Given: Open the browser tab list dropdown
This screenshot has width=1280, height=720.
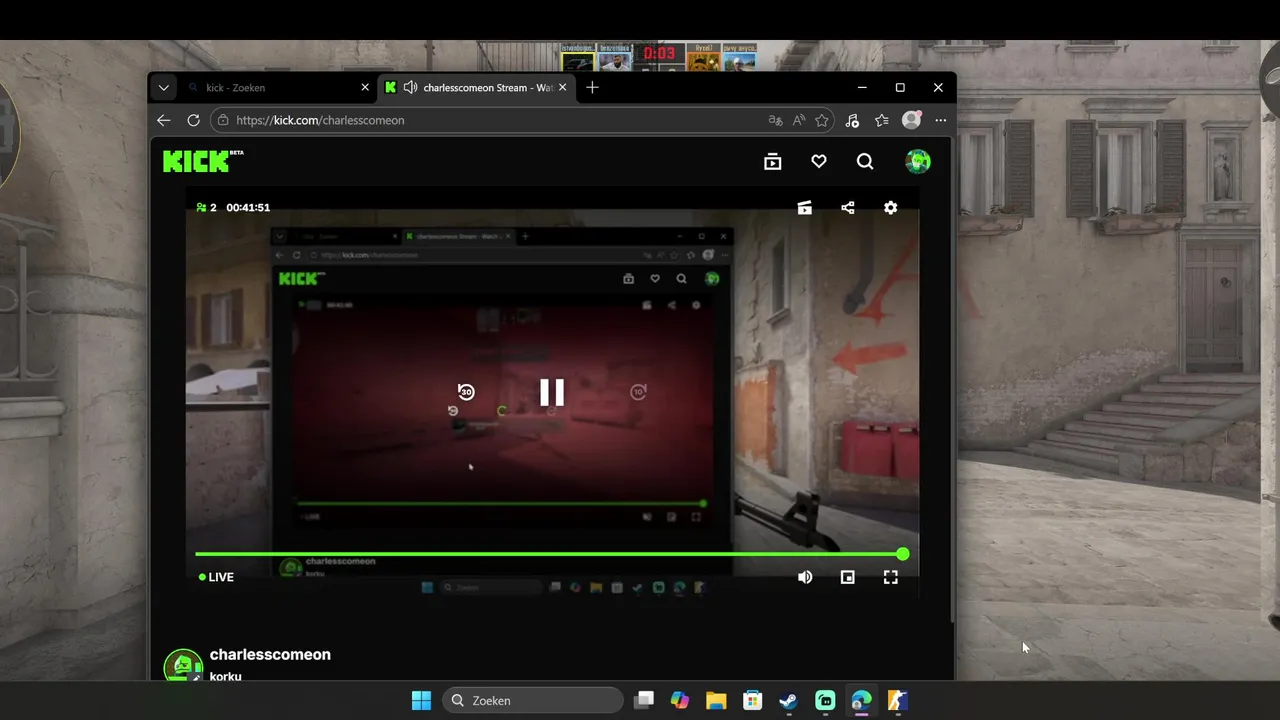Looking at the screenshot, I should tap(163, 88).
